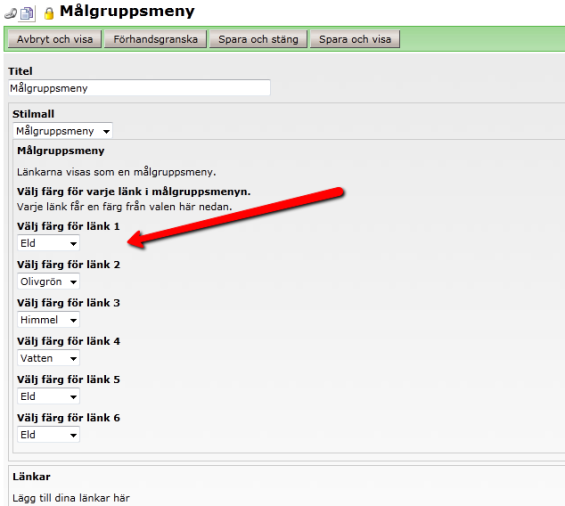Image resolution: width=565 pixels, height=506 pixels.
Task: Click Spara och stäng button
Action: tap(258, 39)
